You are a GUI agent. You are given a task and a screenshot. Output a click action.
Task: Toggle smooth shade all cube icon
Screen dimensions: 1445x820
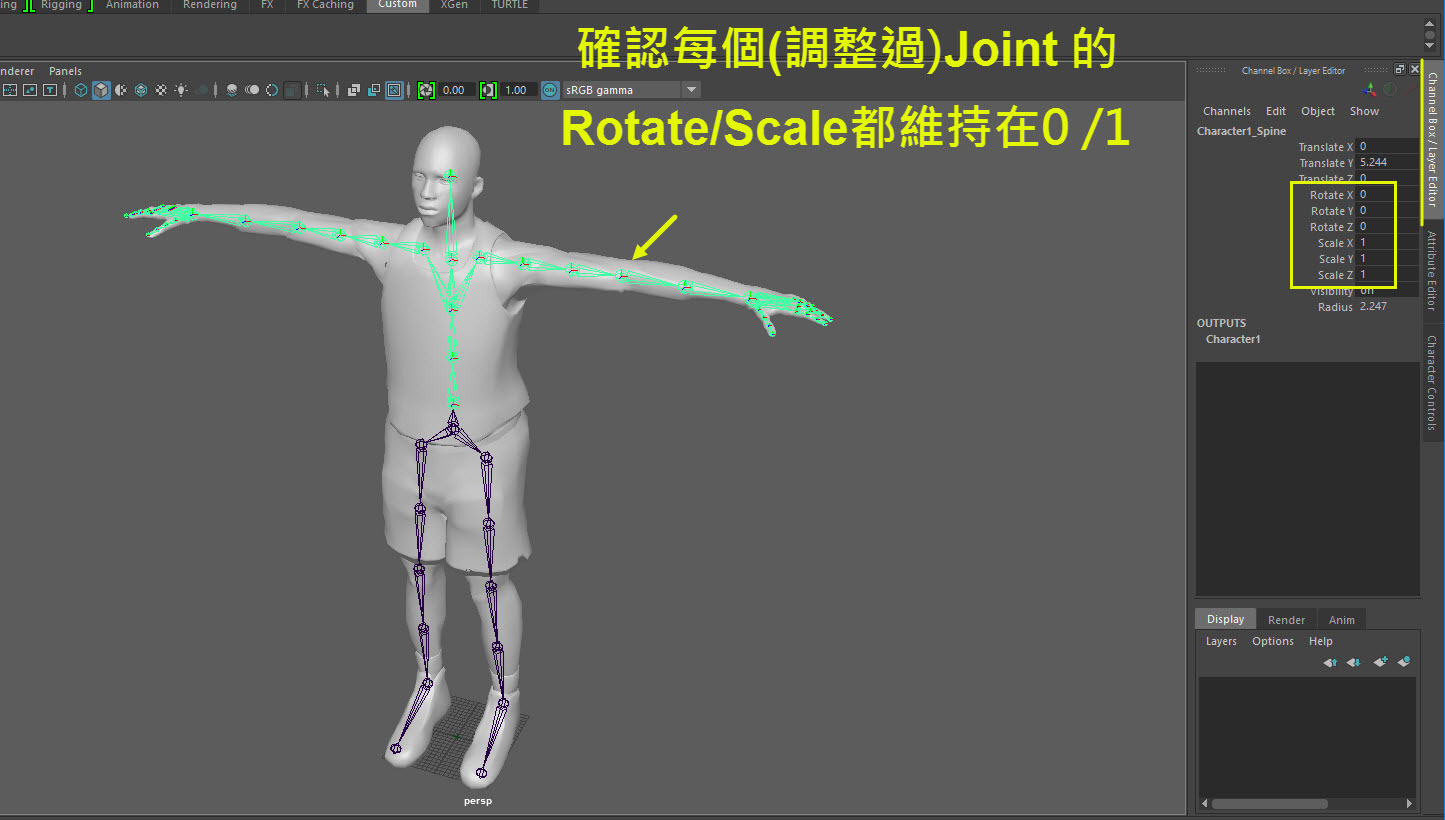[x=101, y=90]
